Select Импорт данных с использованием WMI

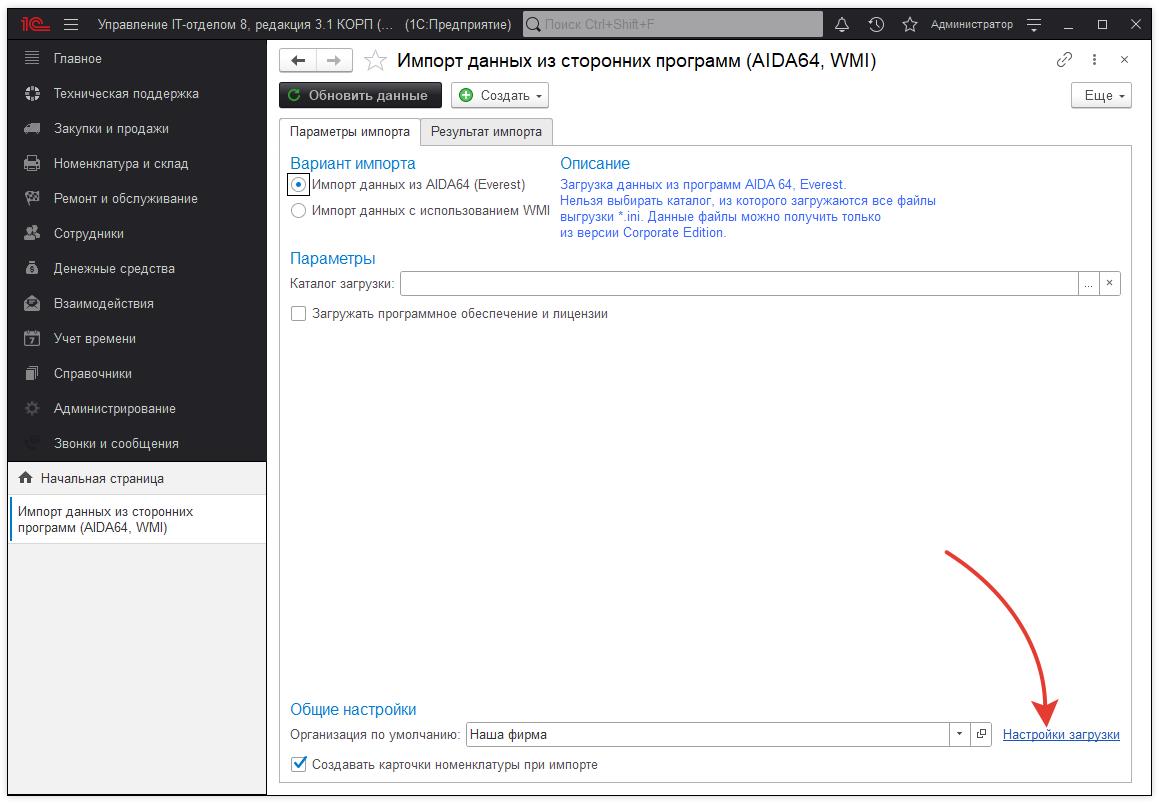point(298,209)
